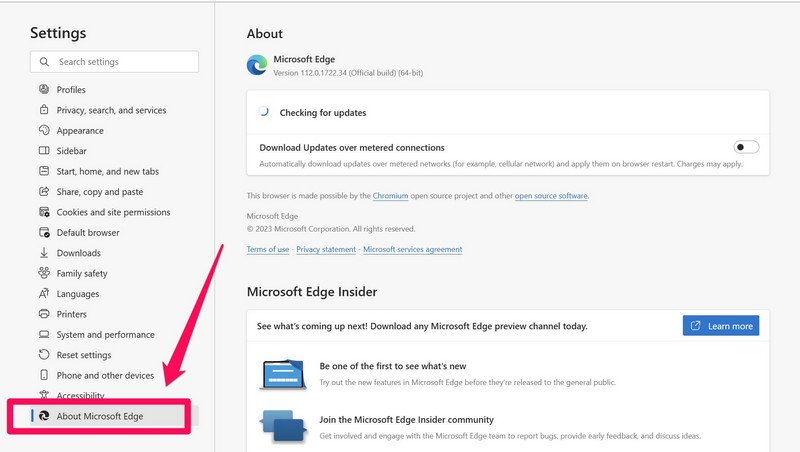Go to Appearance settings
The height and width of the screenshot is (452, 800).
click(x=80, y=131)
